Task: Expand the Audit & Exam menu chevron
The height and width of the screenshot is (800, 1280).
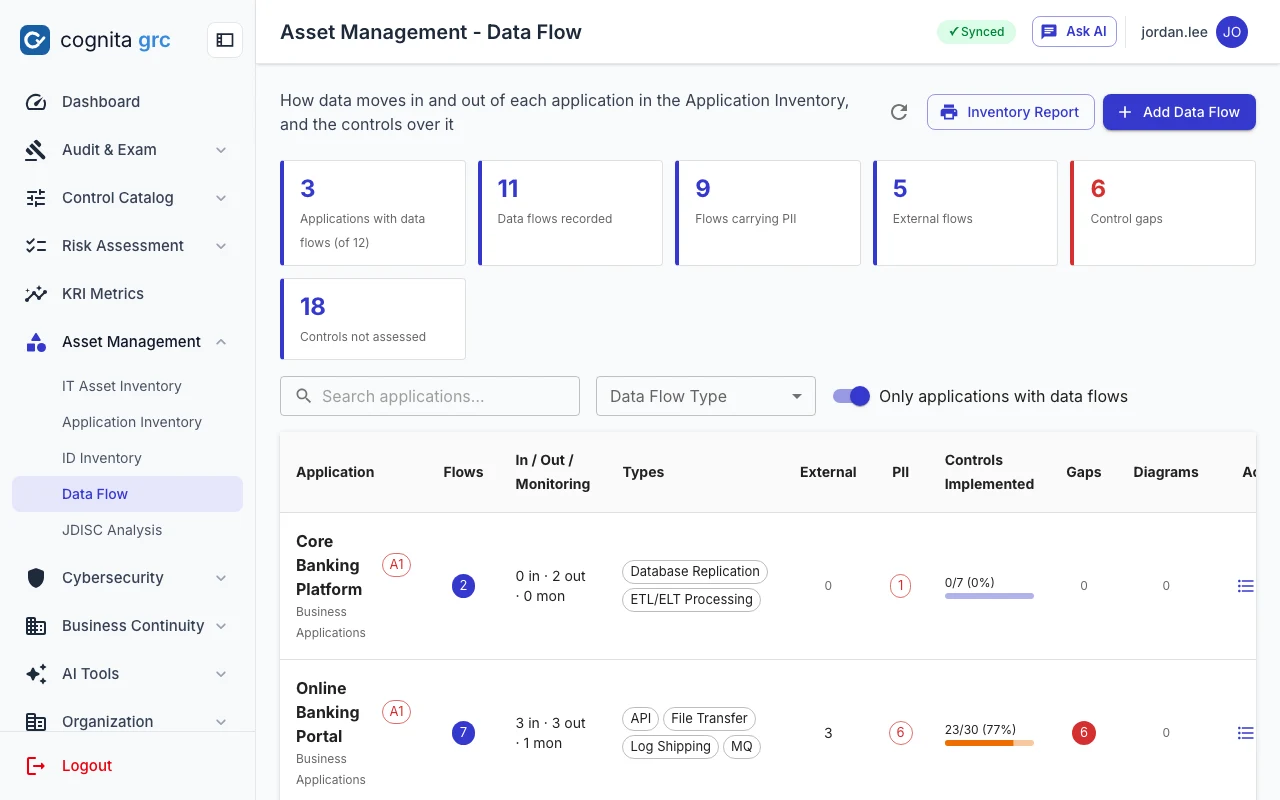Action: 221,150
